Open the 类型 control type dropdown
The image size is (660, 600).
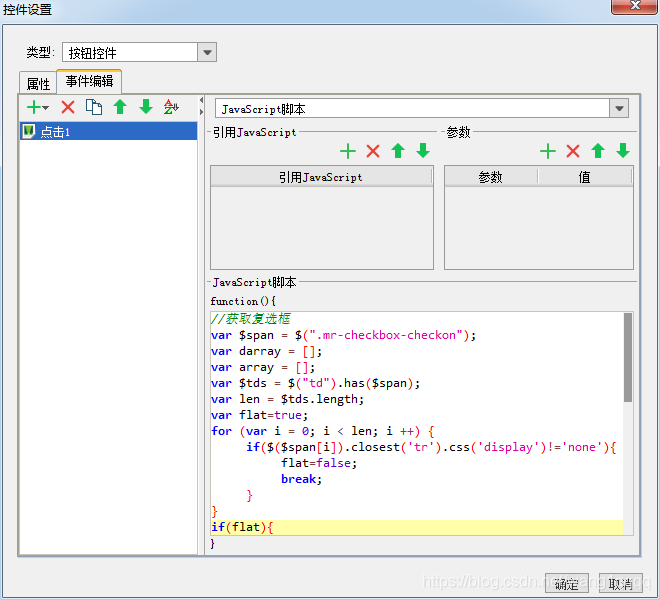coord(207,53)
